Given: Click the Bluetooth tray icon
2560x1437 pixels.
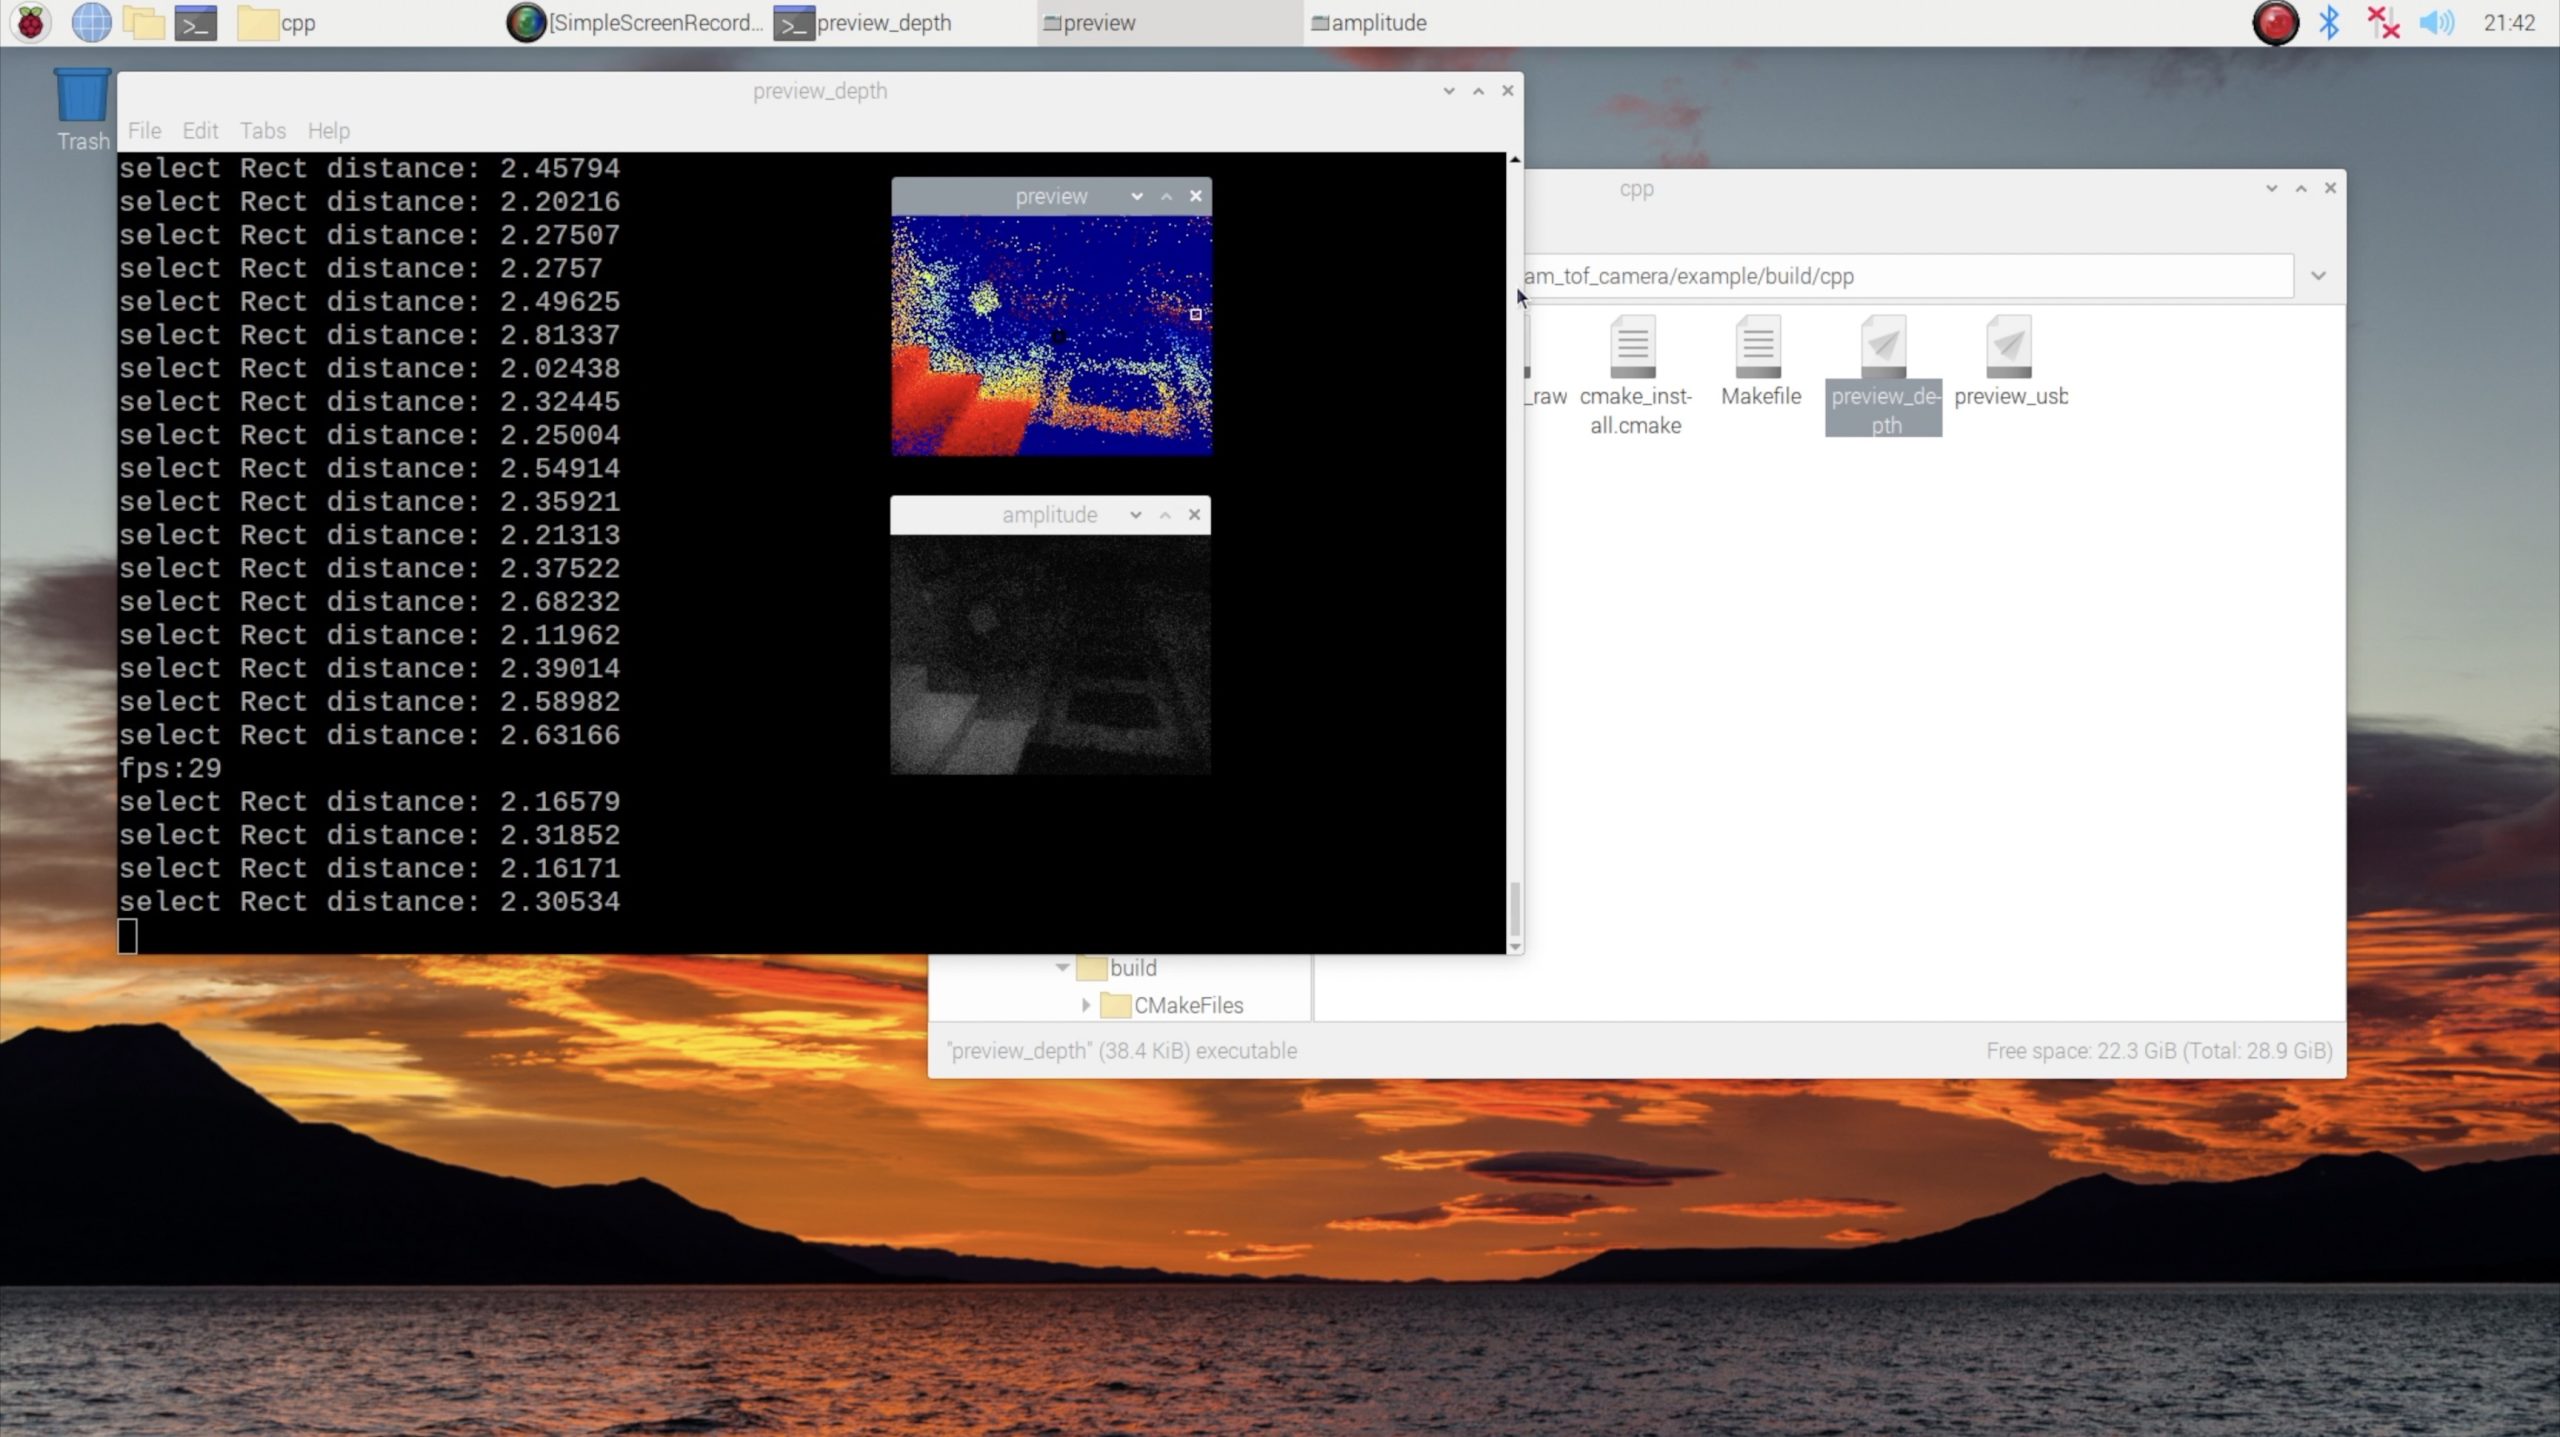Looking at the screenshot, I should click(2329, 22).
